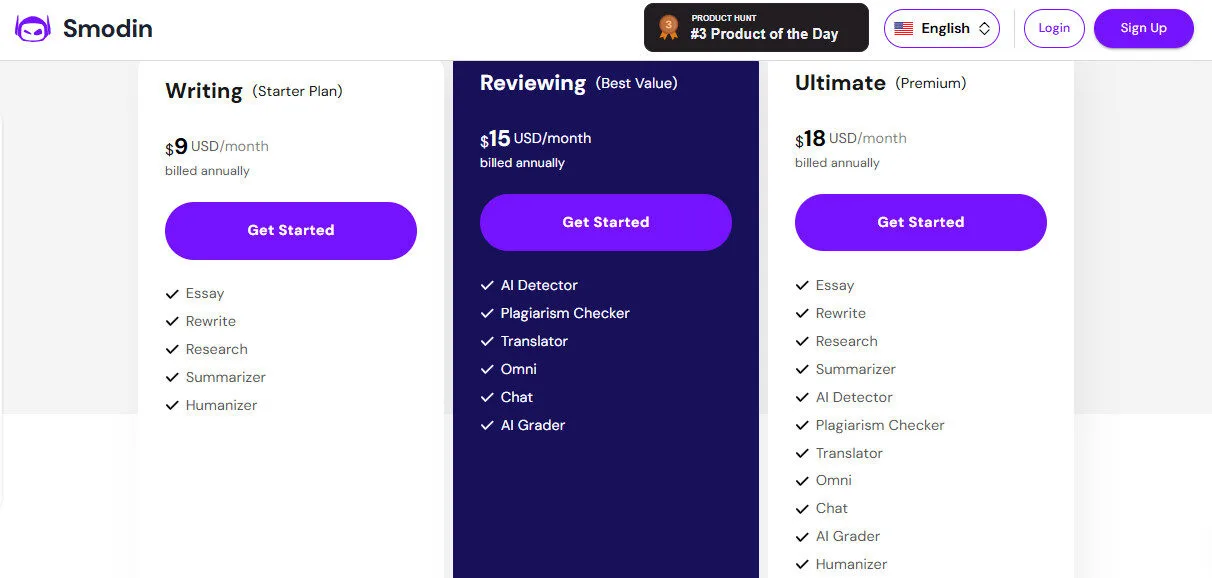Click Get Started on the Ultimate plan
This screenshot has width=1212, height=578.
tap(920, 222)
